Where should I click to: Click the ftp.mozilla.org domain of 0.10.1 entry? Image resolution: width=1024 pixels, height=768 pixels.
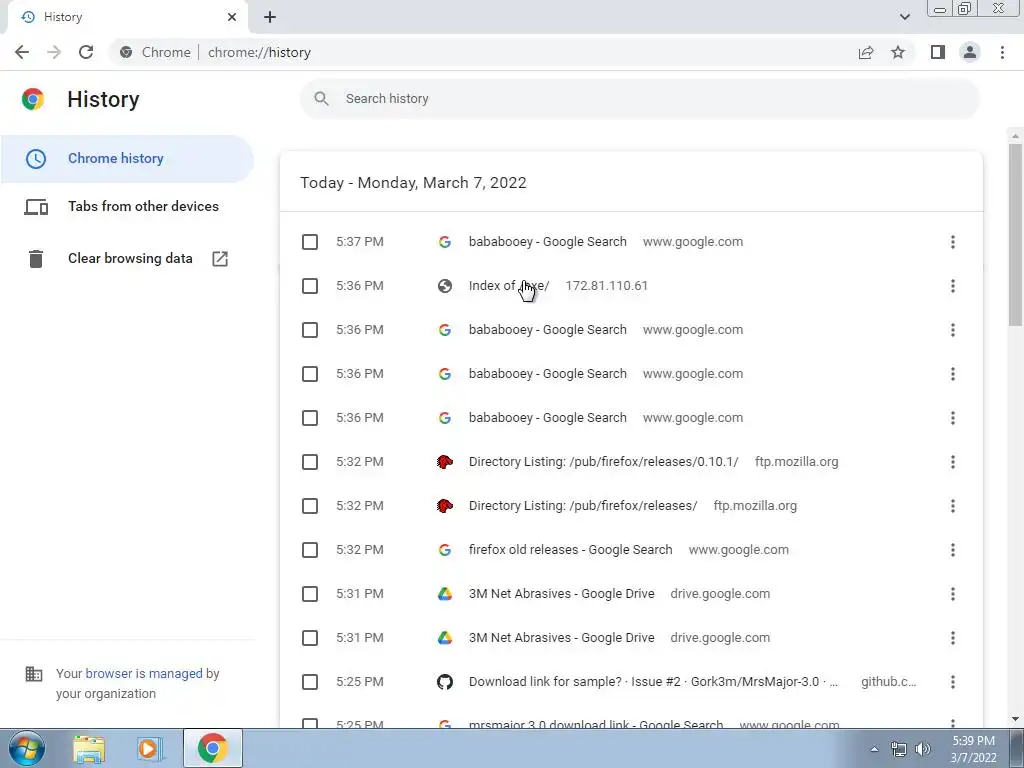pyautogui.click(x=796, y=462)
